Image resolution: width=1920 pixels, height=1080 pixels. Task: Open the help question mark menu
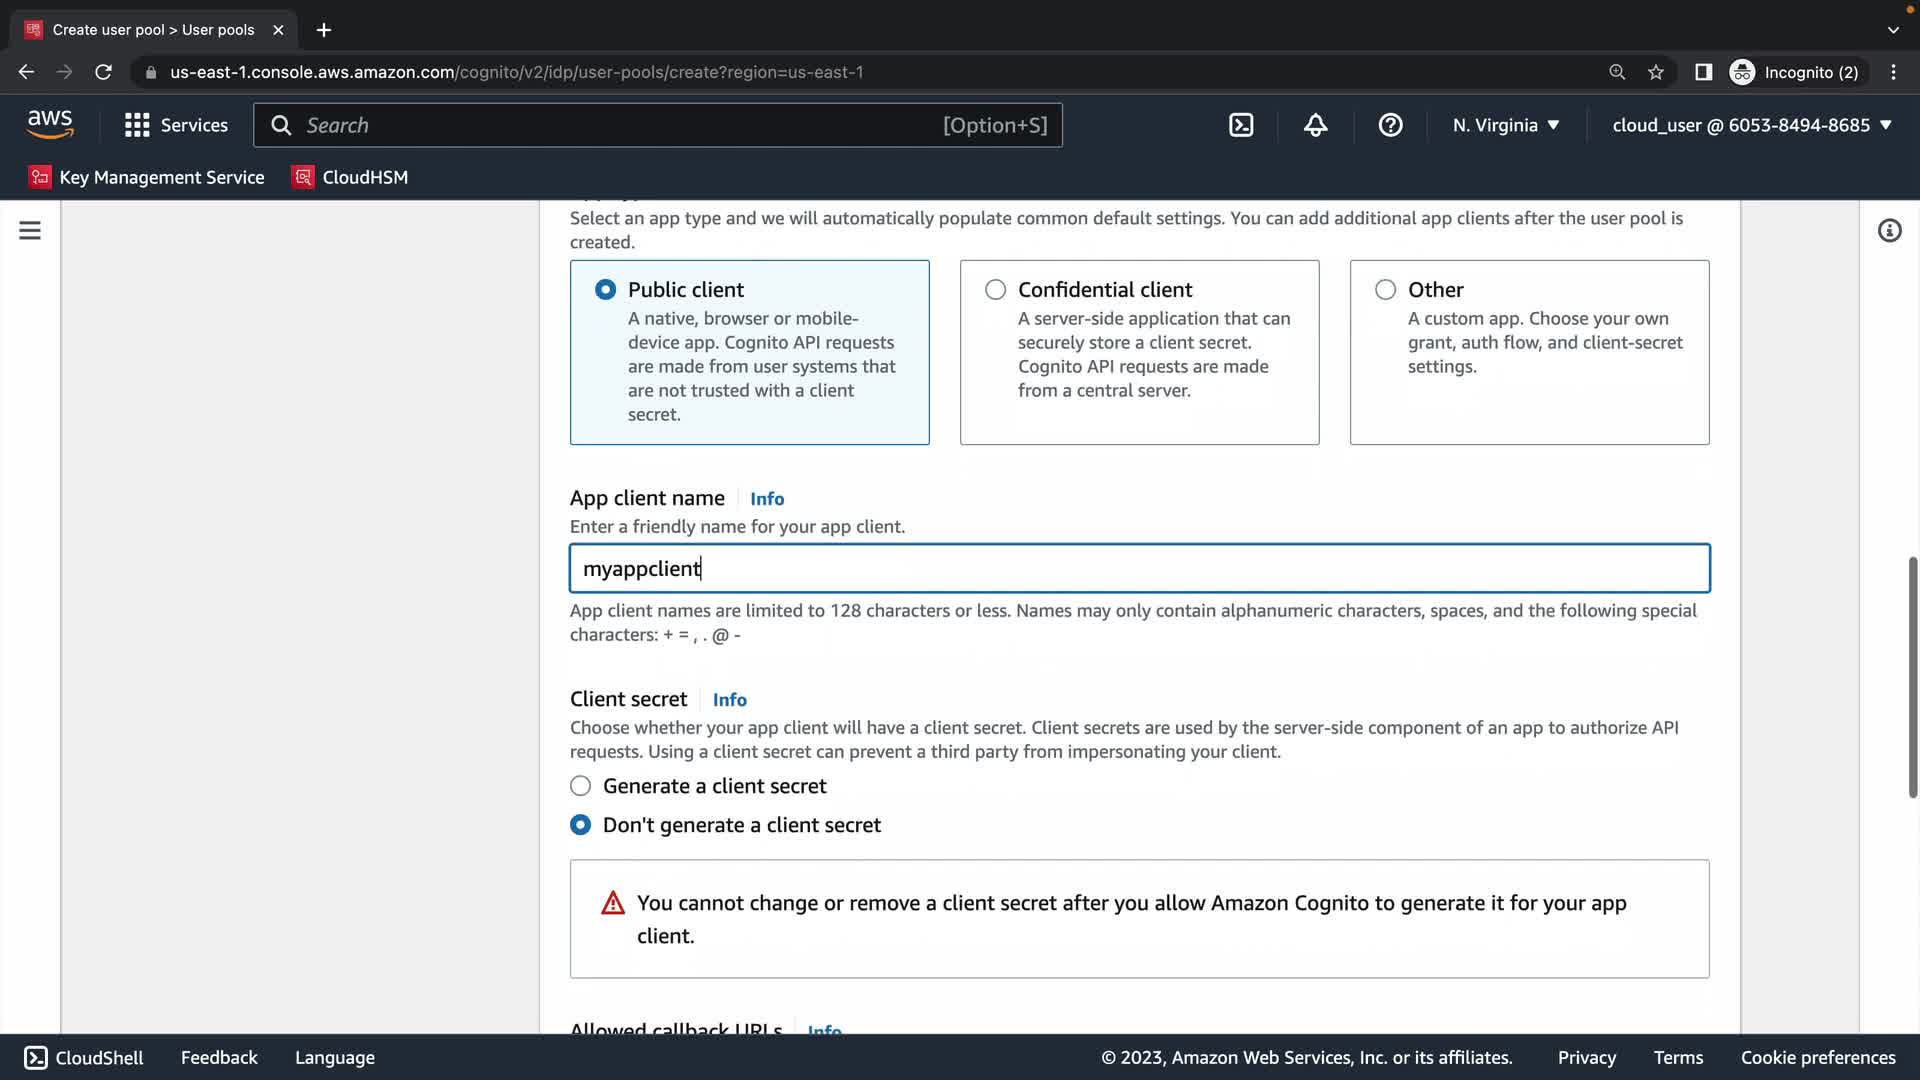pyautogui.click(x=1390, y=125)
